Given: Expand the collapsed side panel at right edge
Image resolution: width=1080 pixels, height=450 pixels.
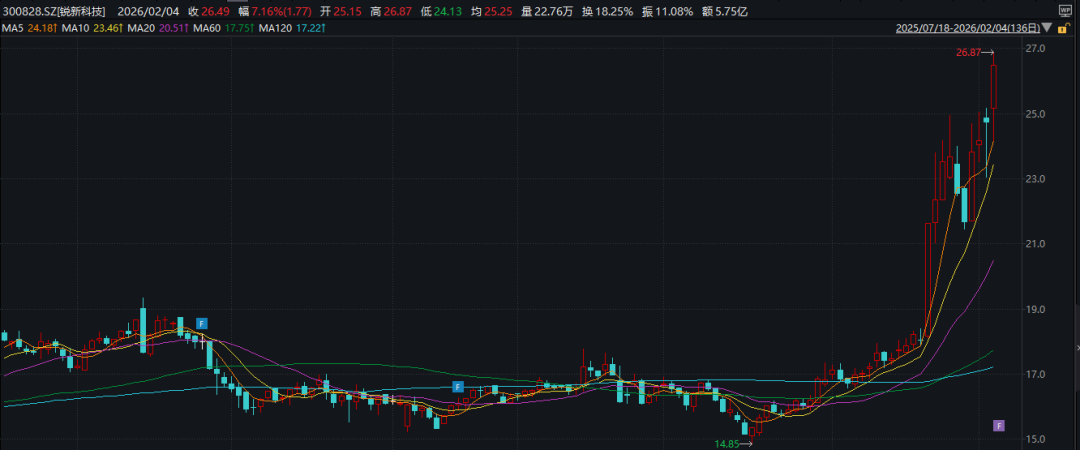Looking at the screenshot, I should (1076, 346).
